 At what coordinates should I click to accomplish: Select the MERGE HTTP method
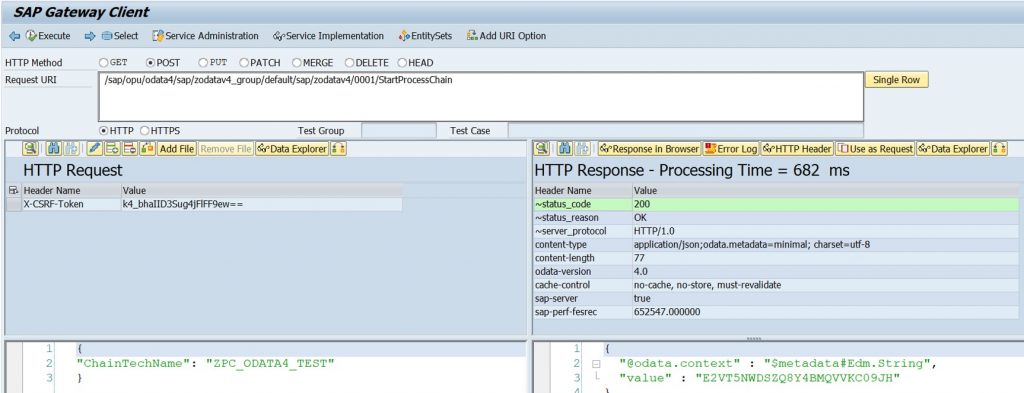pos(296,63)
